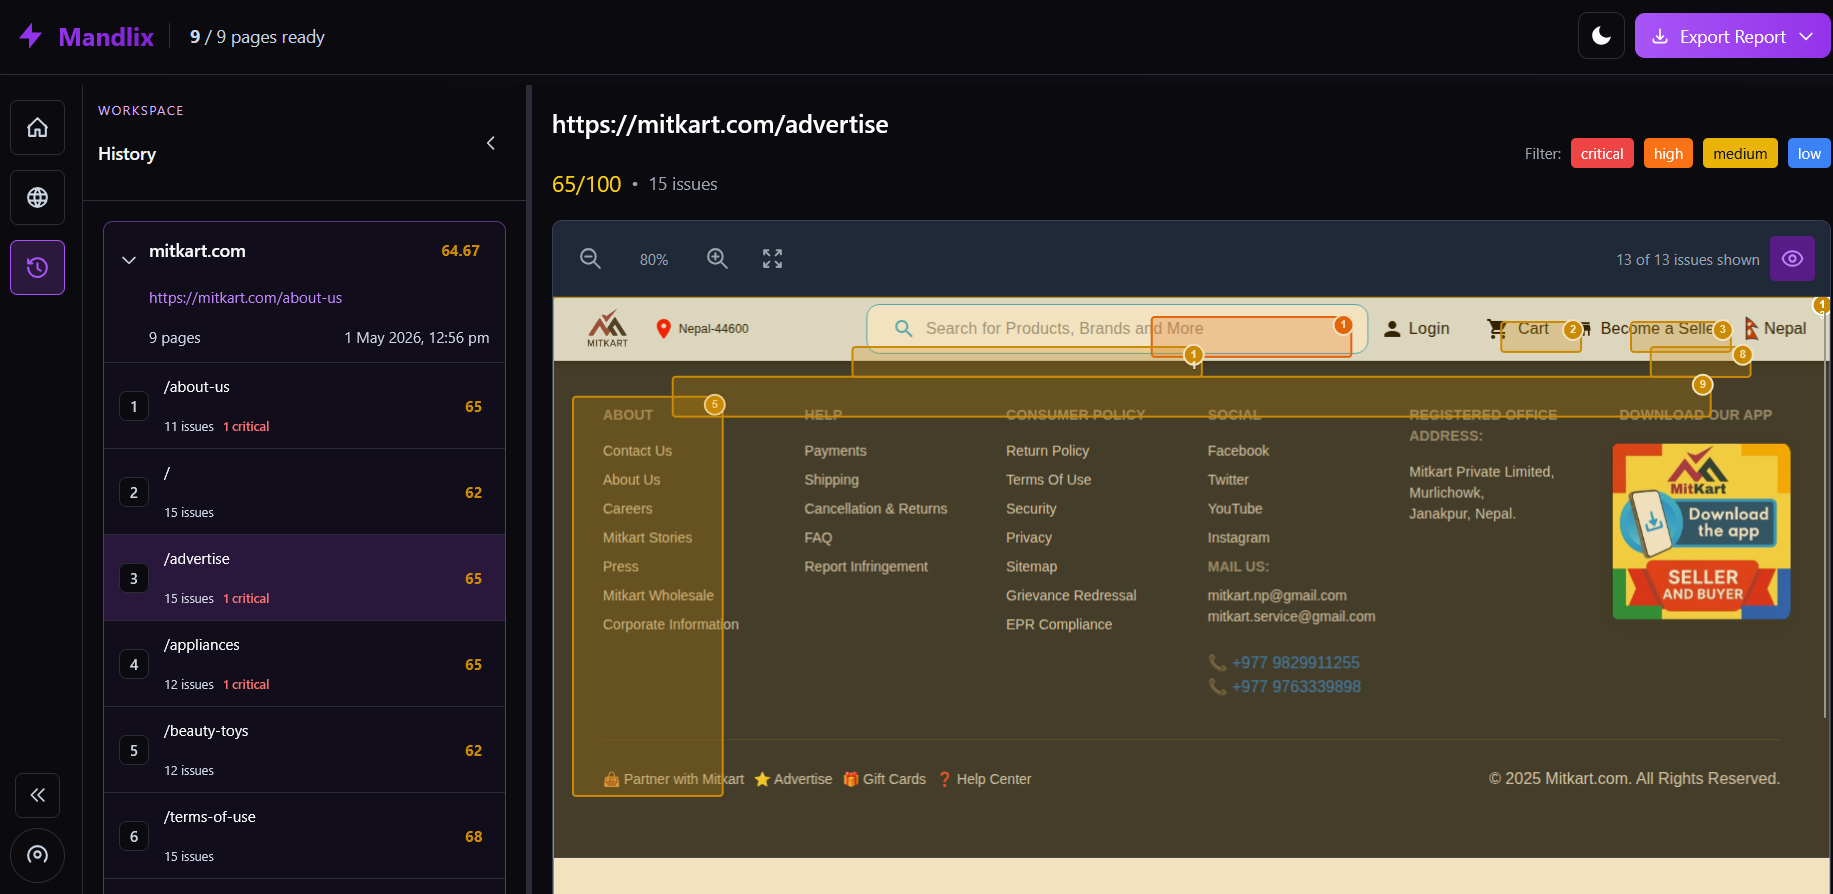Click the EPR Compliance link
The height and width of the screenshot is (894, 1833).
(1058, 624)
